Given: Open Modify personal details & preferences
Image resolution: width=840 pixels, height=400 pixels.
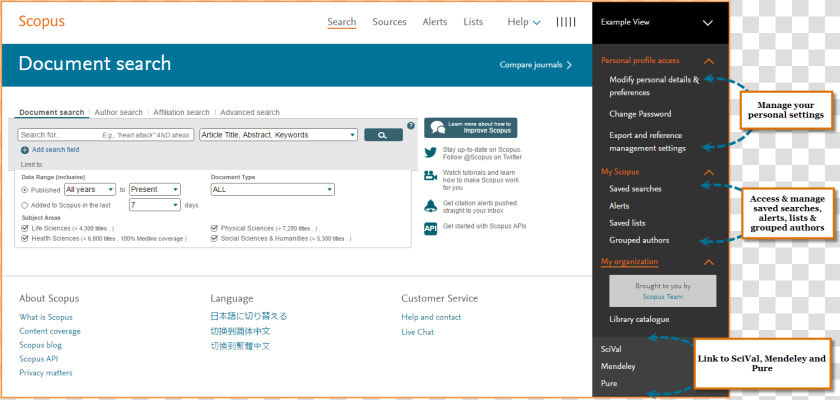Looking at the screenshot, I should [654, 86].
